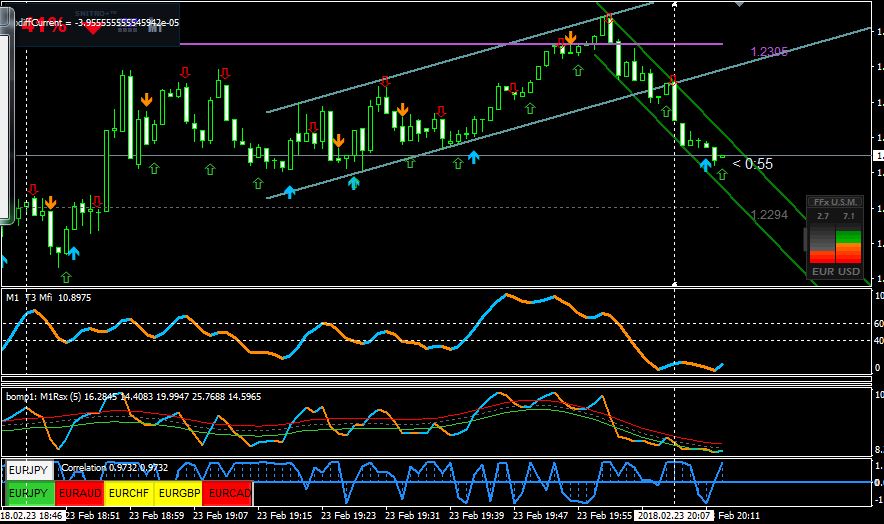Select the diffCurrent value text

[97, 23]
